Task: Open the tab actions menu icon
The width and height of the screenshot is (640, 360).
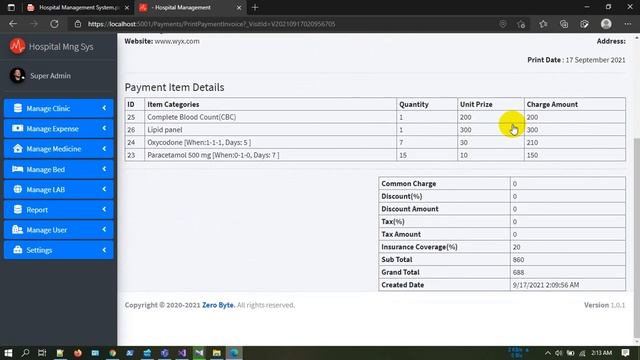Action: pos(11,7)
